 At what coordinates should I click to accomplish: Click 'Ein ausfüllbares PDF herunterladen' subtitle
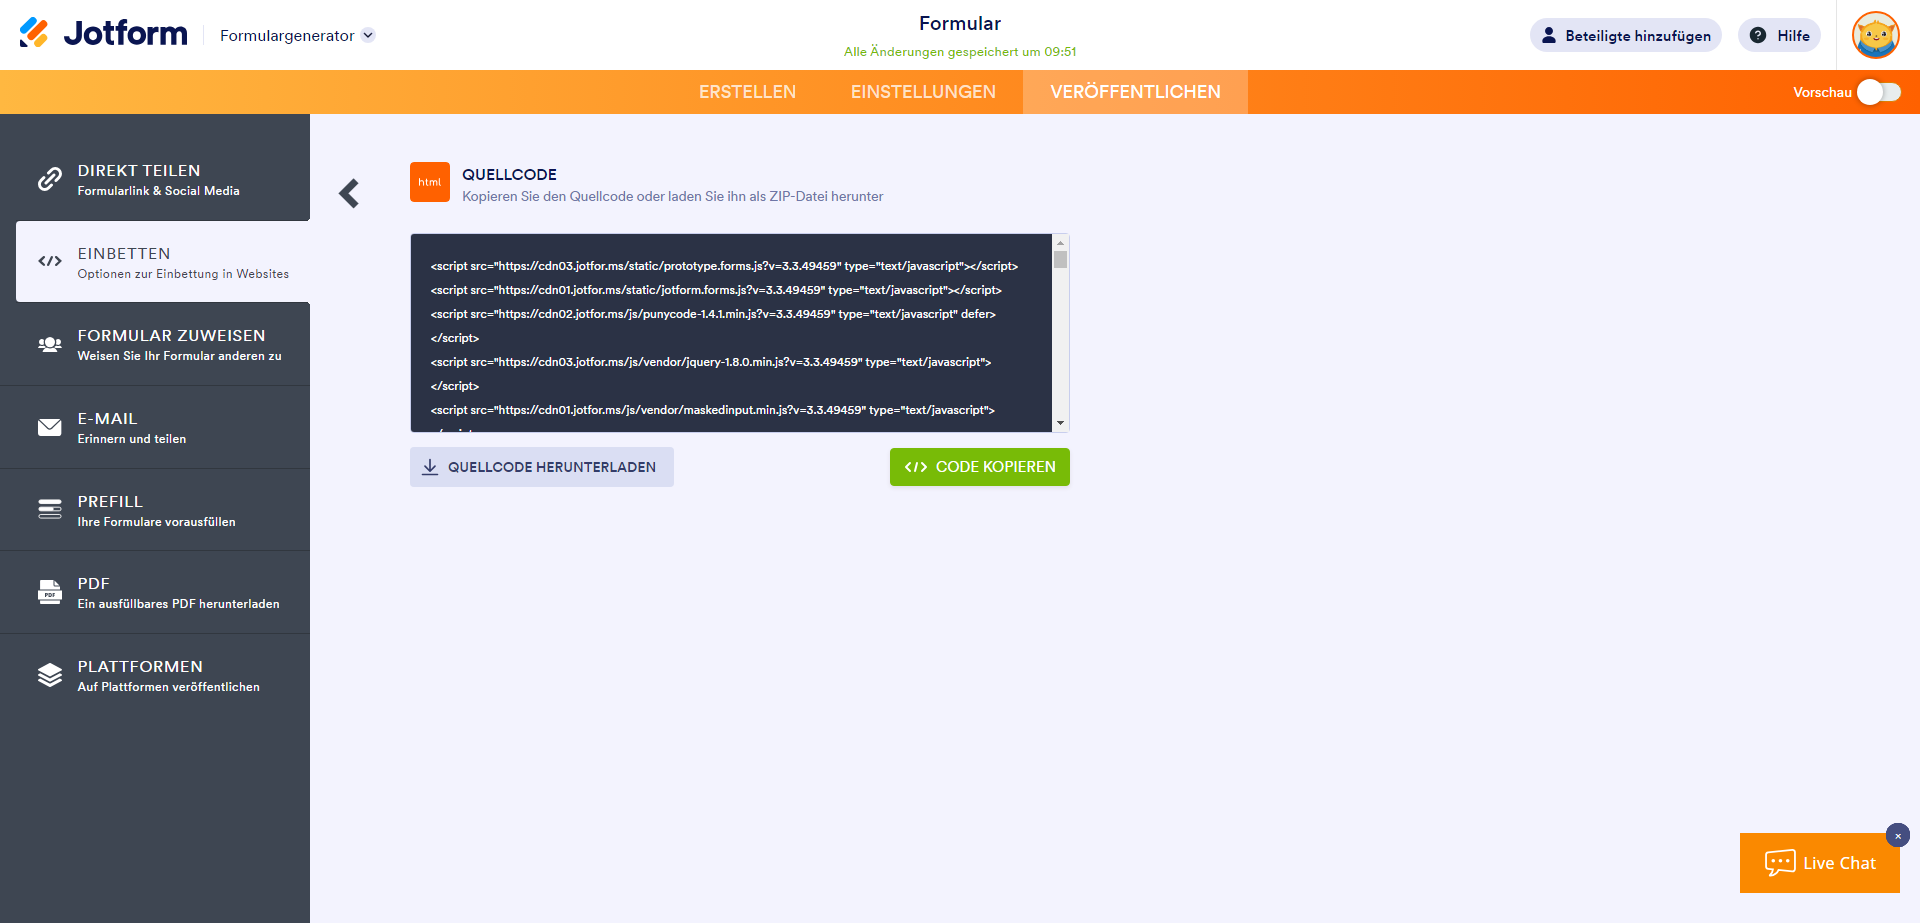pos(179,604)
